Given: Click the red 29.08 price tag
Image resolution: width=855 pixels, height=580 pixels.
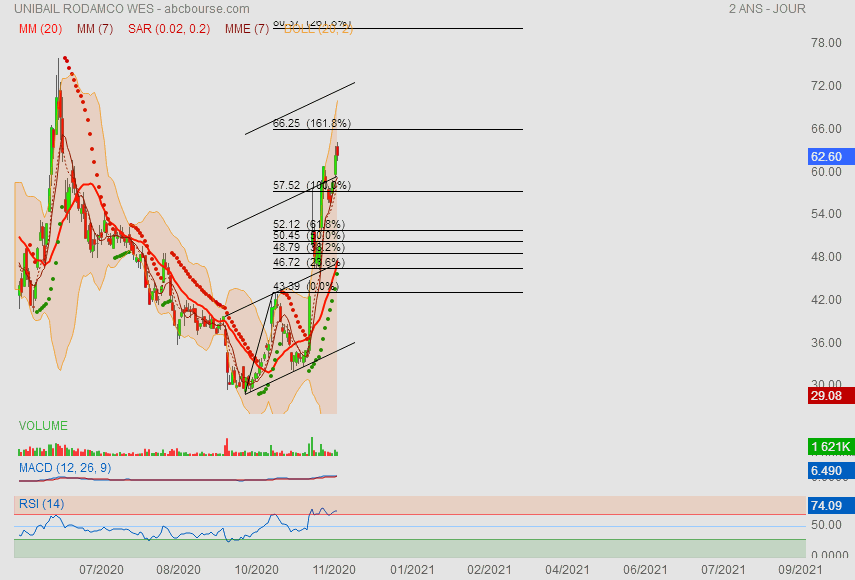Looking at the screenshot, I should (831, 396).
